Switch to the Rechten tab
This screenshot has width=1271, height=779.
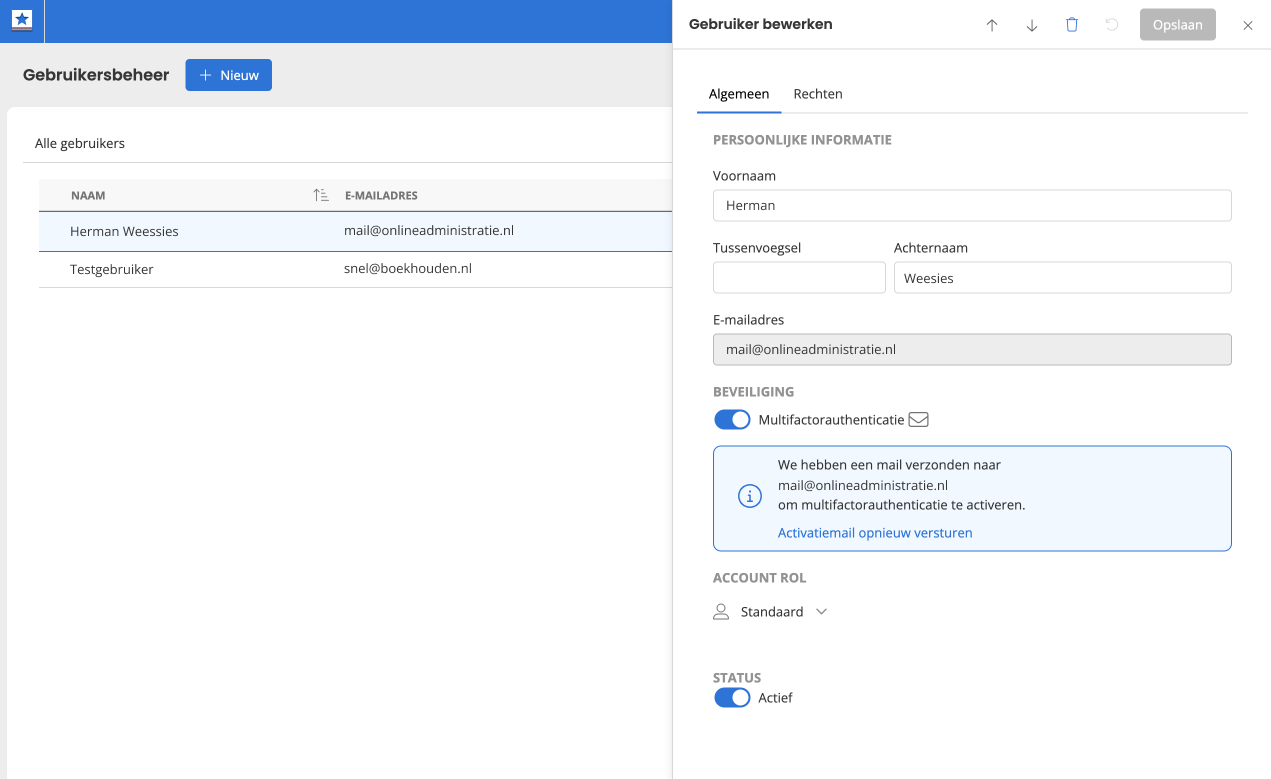(x=817, y=94)
